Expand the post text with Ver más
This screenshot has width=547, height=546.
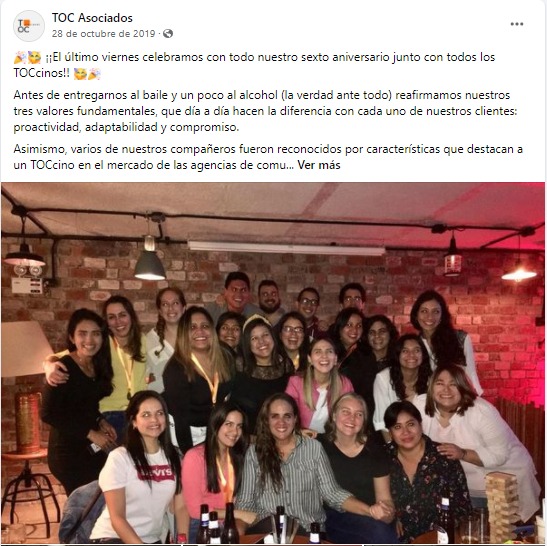click(x=319, y=165)
